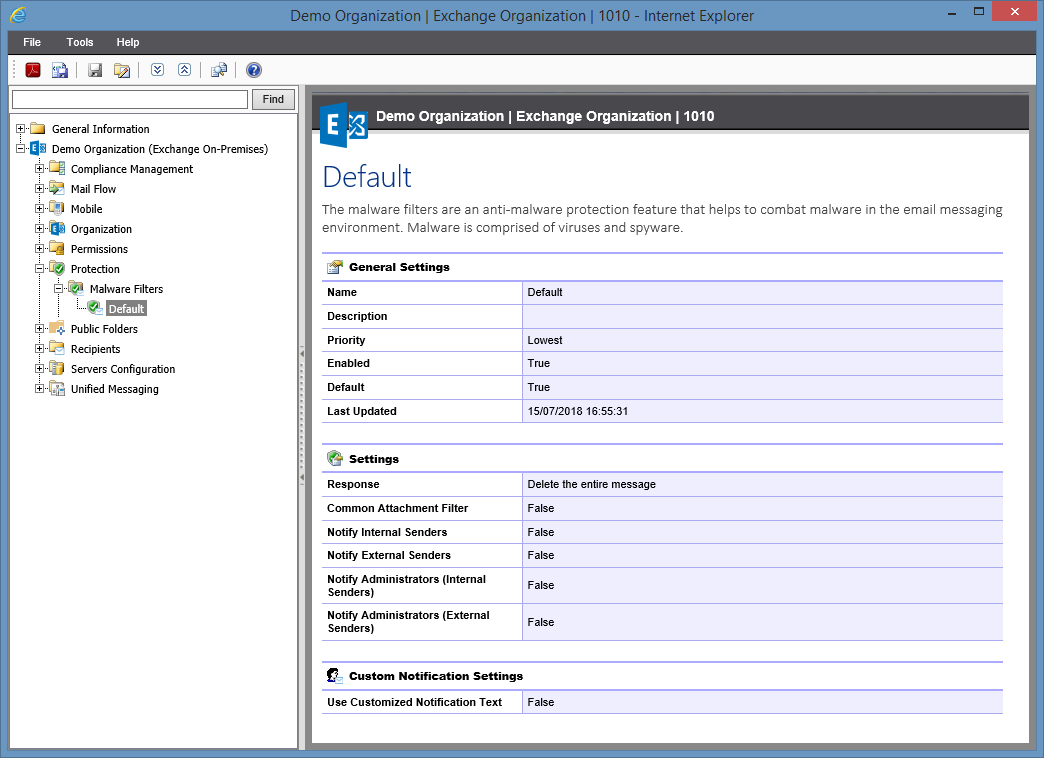
Task: Click the Protection shield icon
Action: (57, 268)
